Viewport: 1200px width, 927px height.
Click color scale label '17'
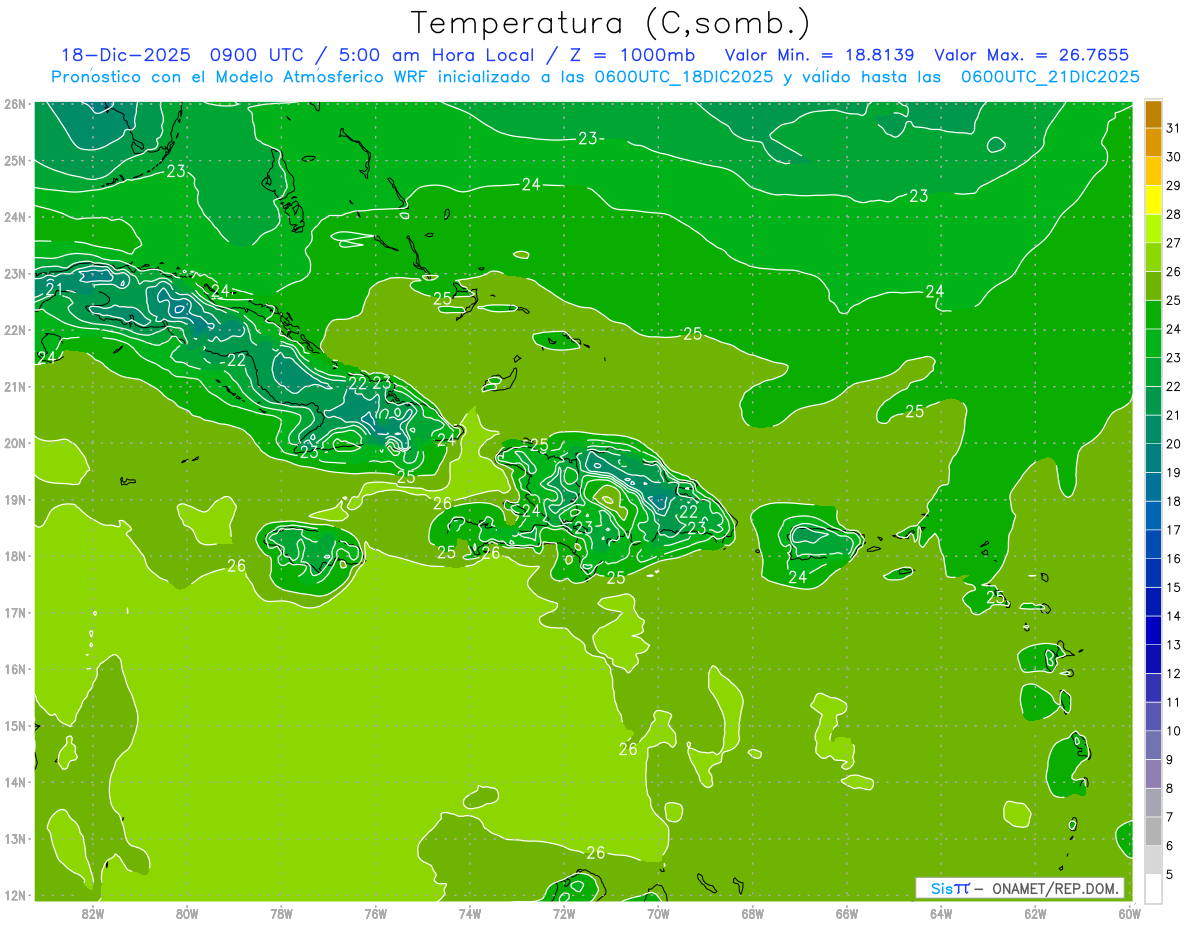coord(1173,530)
